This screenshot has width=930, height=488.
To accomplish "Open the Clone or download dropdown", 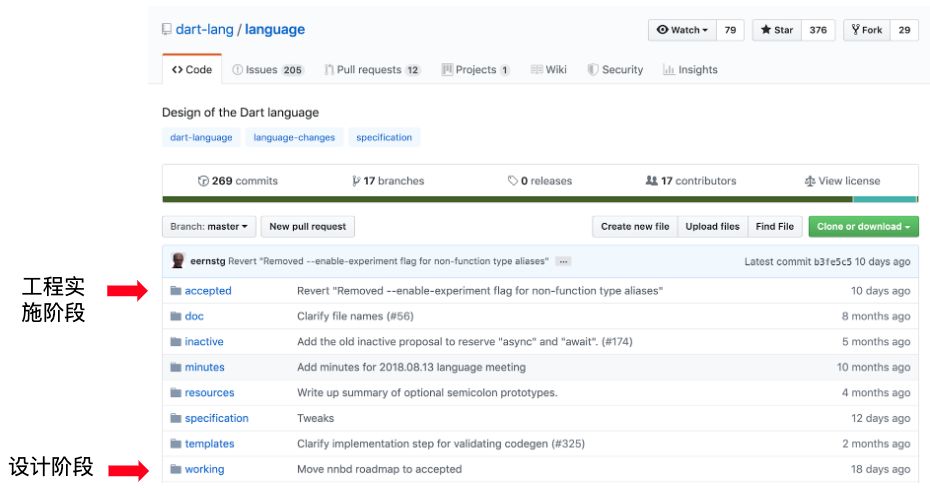I will (x=863, y=227).
